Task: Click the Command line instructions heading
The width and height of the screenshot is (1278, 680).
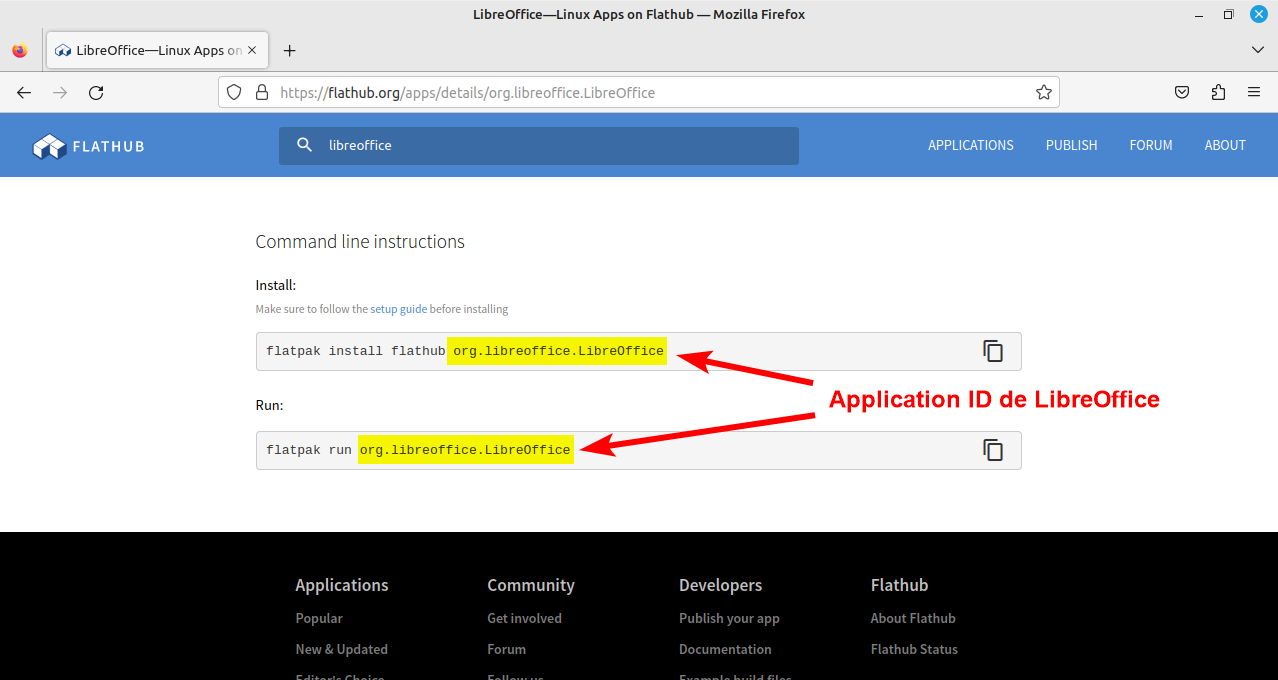Action: [360, 242]
